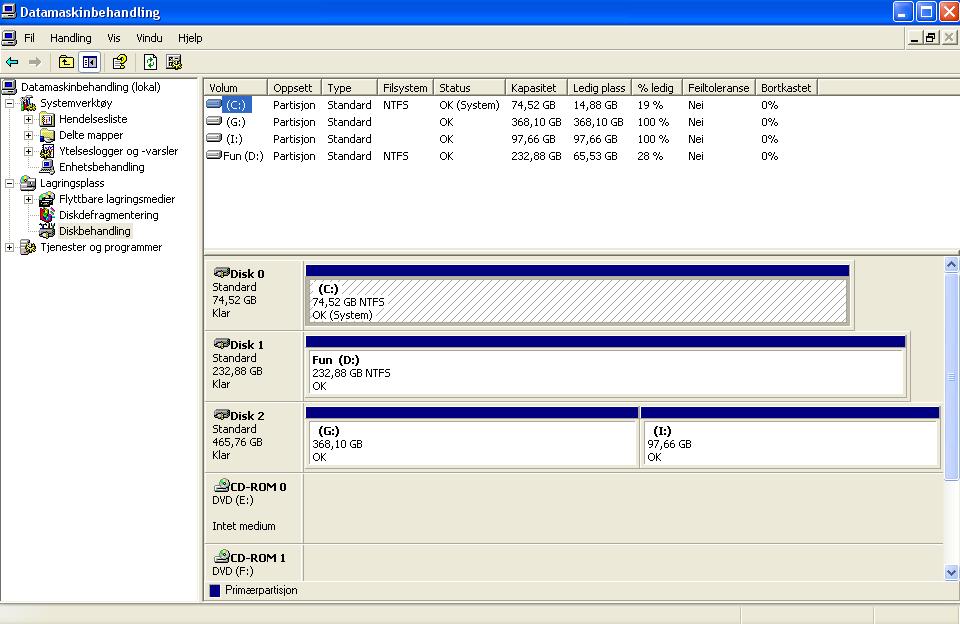Open the toolbar Help icon with a question mark
Viewport: 960px width, 624px height.
pos(120,62)
